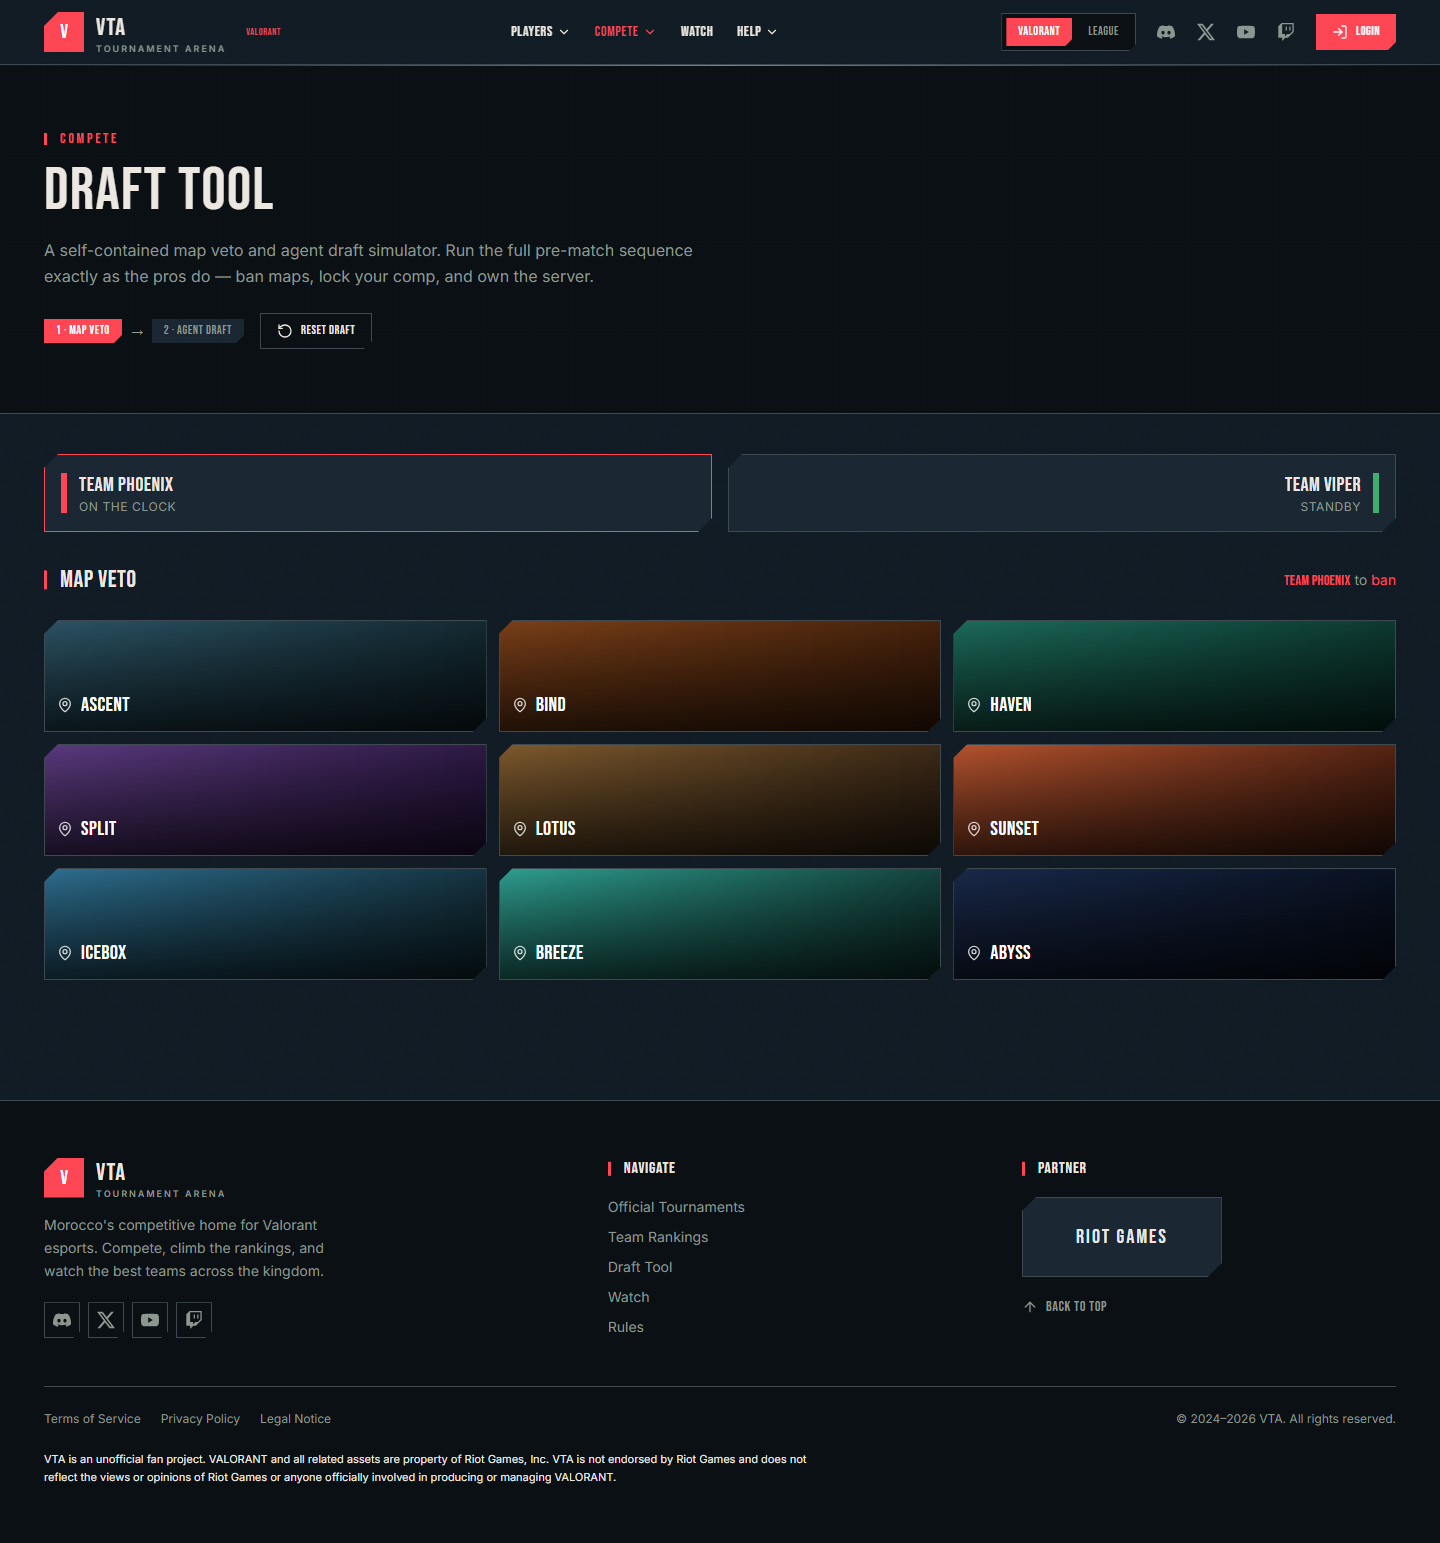This screenshot has height=1543, width=1440.
Task: Click the Riot Games partner card
Action: click(x=1122, y=1237)
